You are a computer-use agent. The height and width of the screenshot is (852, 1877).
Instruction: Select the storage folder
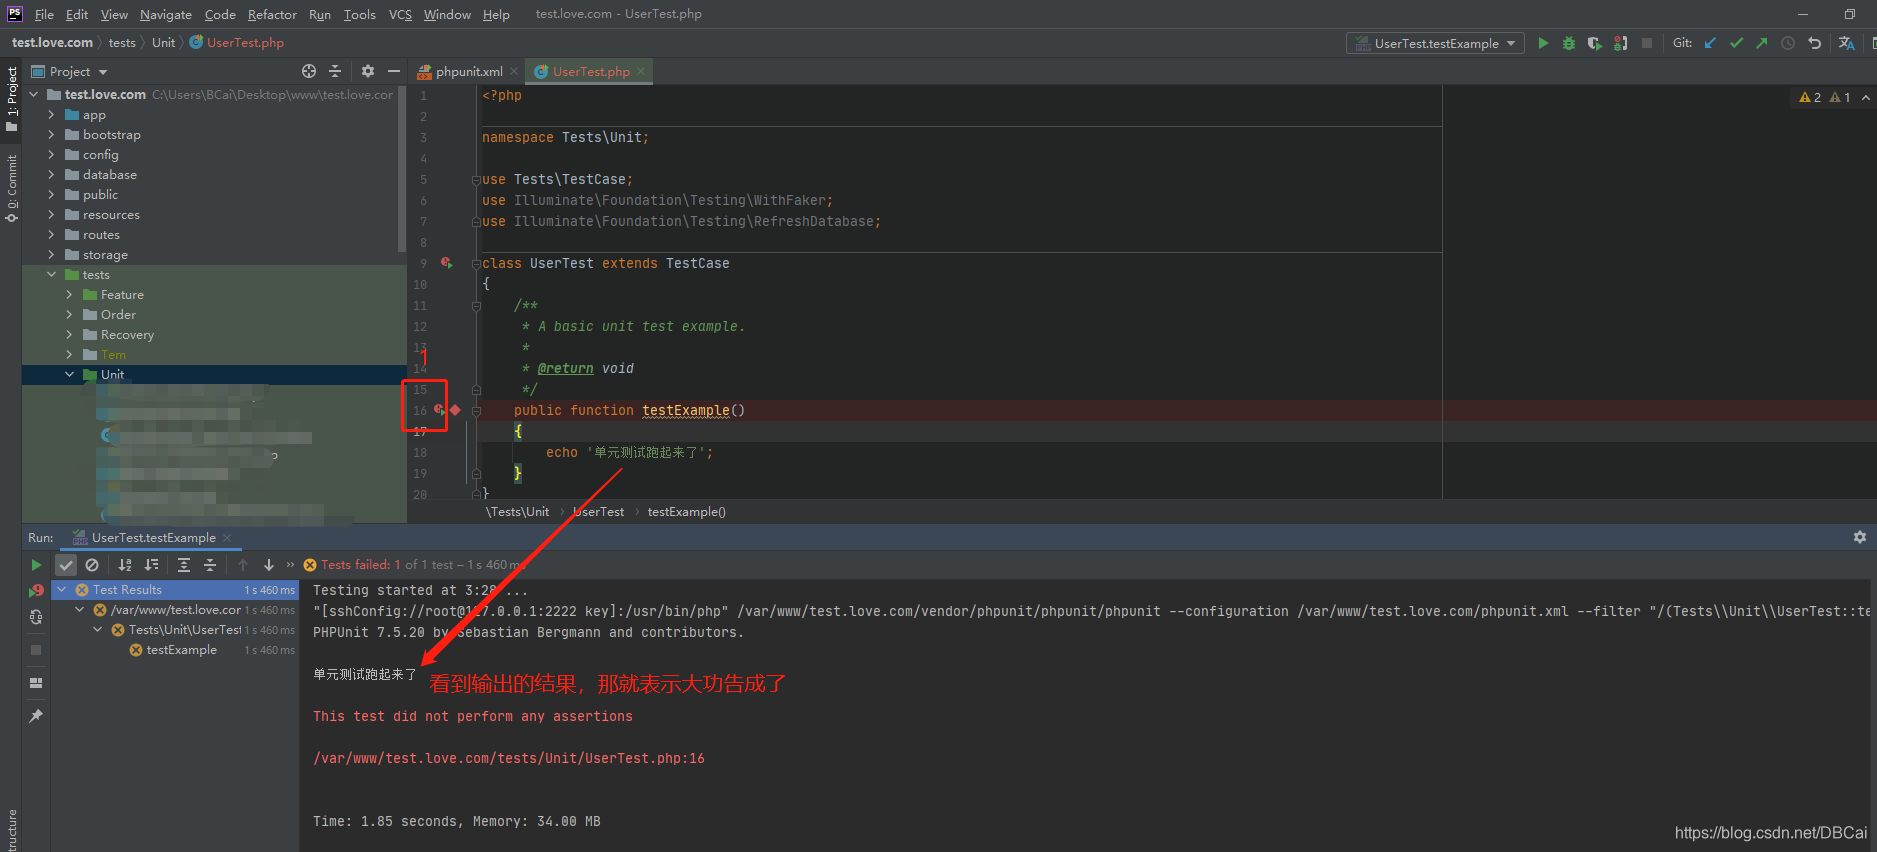(105, 255)
